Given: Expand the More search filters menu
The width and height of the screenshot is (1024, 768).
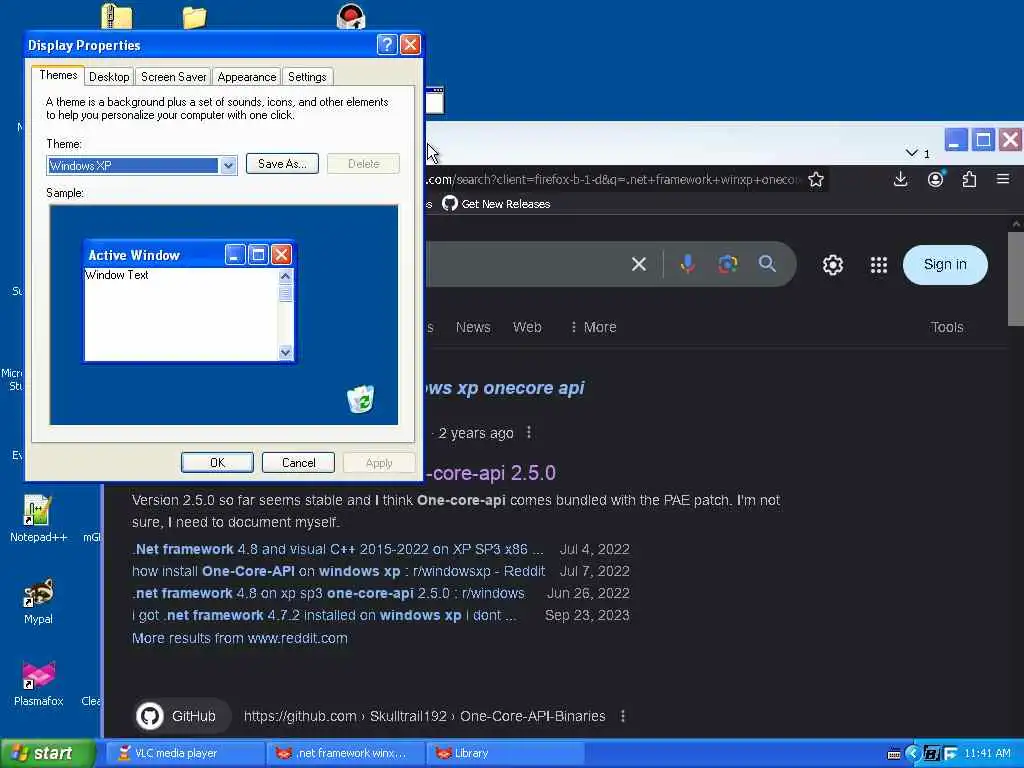Looking at the screenshot, I should 593,327.
